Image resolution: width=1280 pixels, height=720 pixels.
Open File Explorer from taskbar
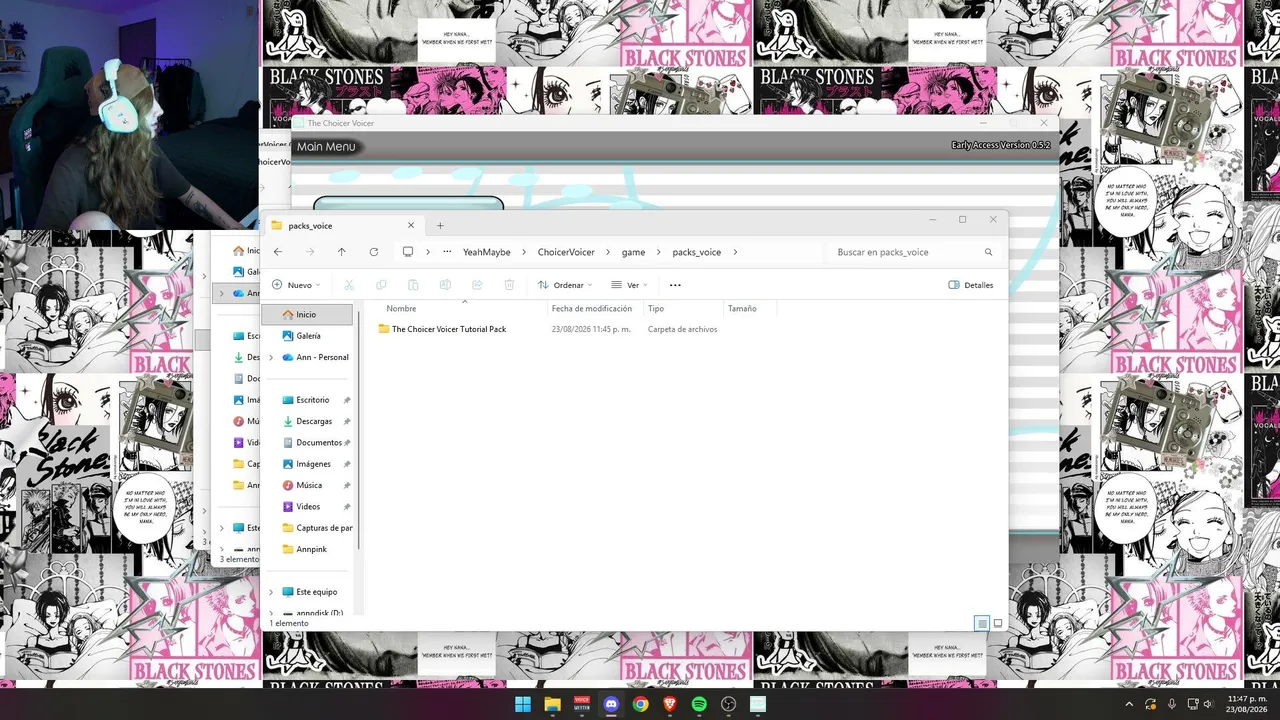(552, 704)
